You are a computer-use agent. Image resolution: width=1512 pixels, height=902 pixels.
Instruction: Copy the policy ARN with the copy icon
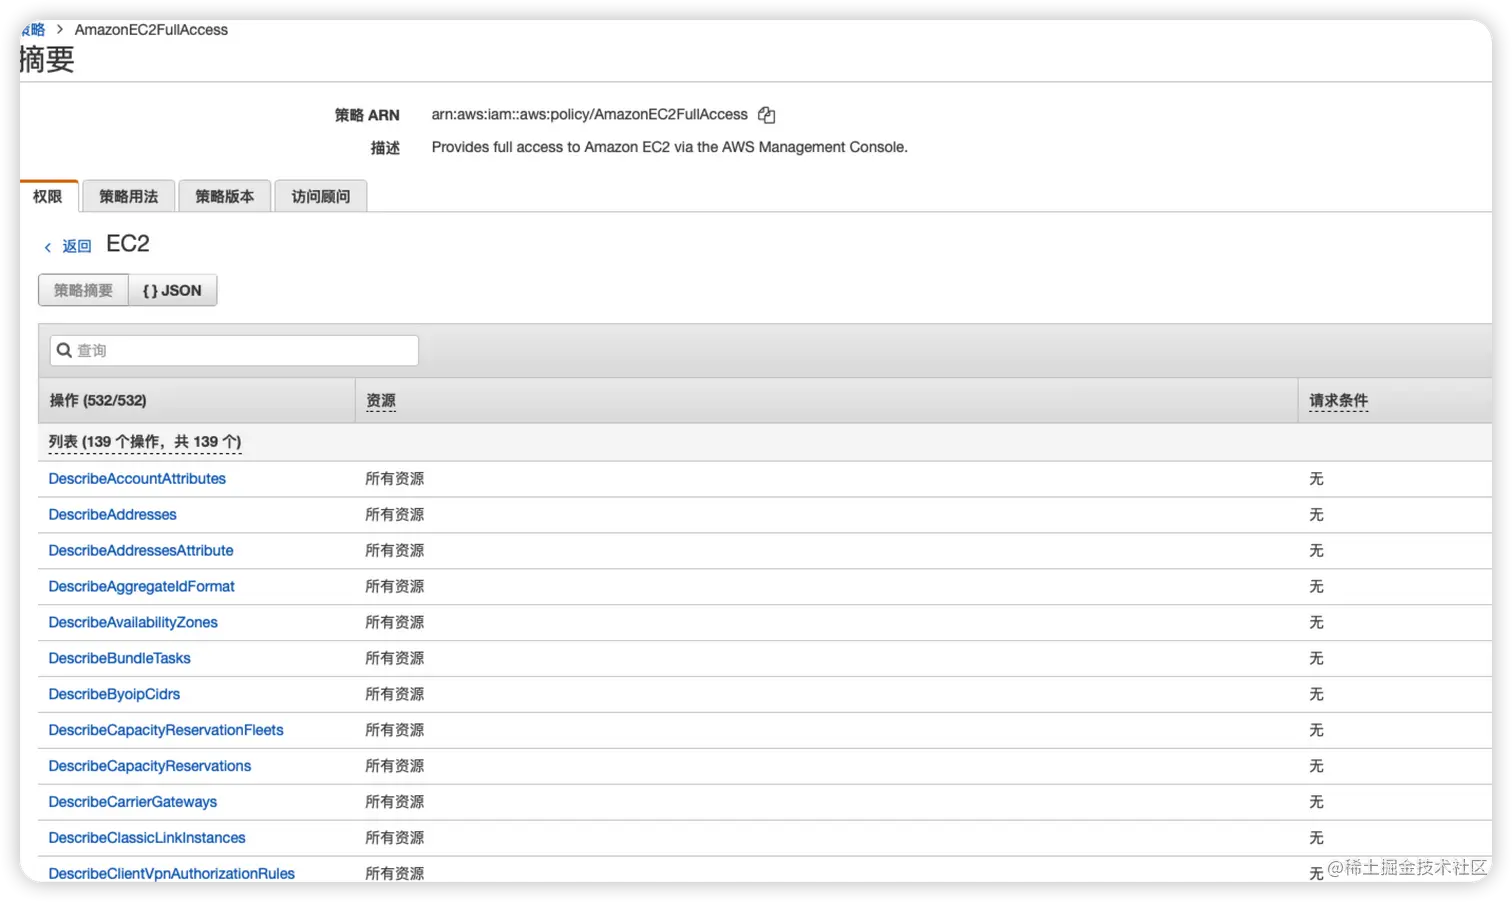click(766, 115)
